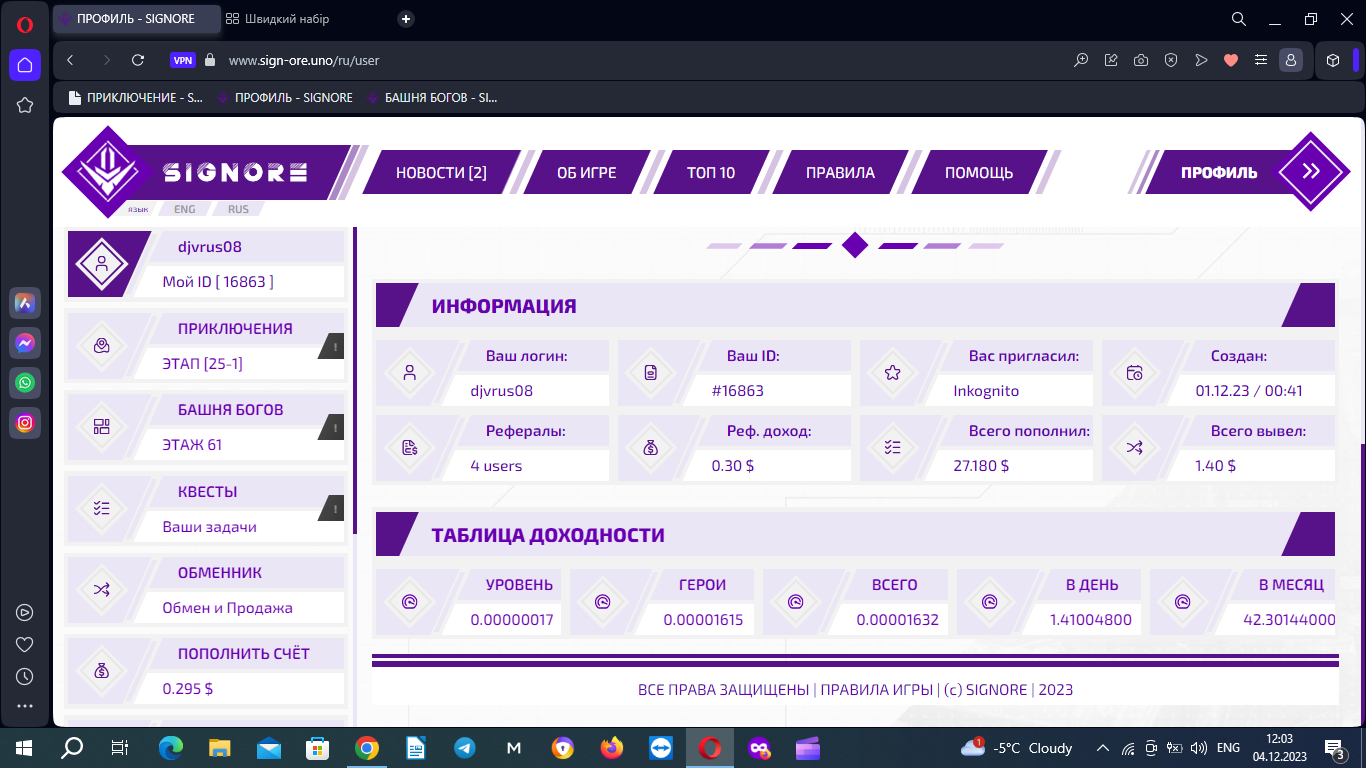Click the double-chevron icon beside ПРОФИЛЬ
The width and height of the screenshot is (1366, 768).
coord(1312,171)
